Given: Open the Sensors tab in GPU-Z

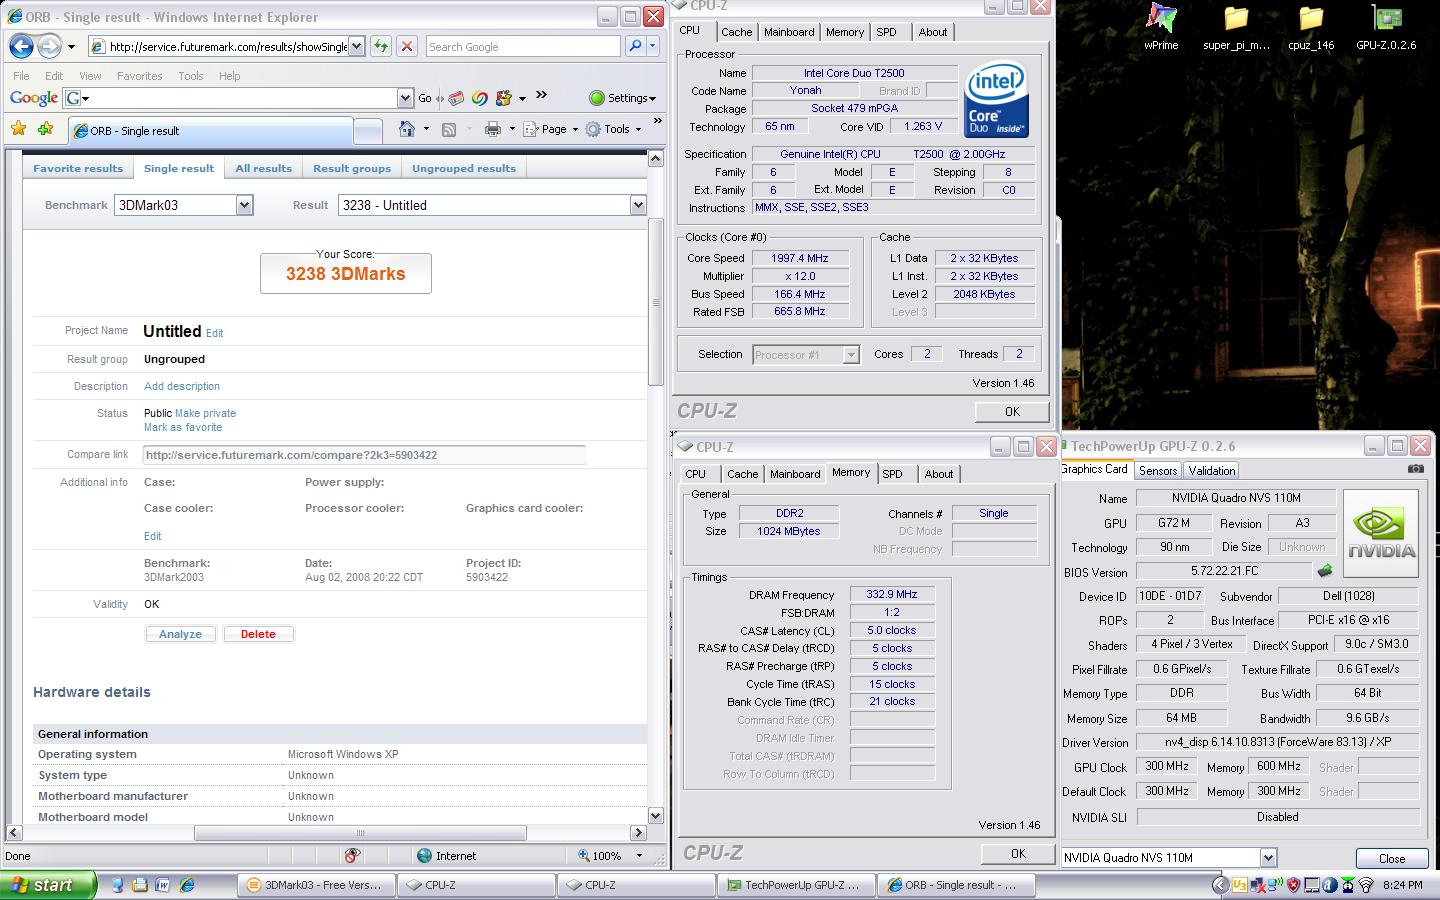Looking at the screenshot, I should pyautogui.click(x=1158, y=470).
